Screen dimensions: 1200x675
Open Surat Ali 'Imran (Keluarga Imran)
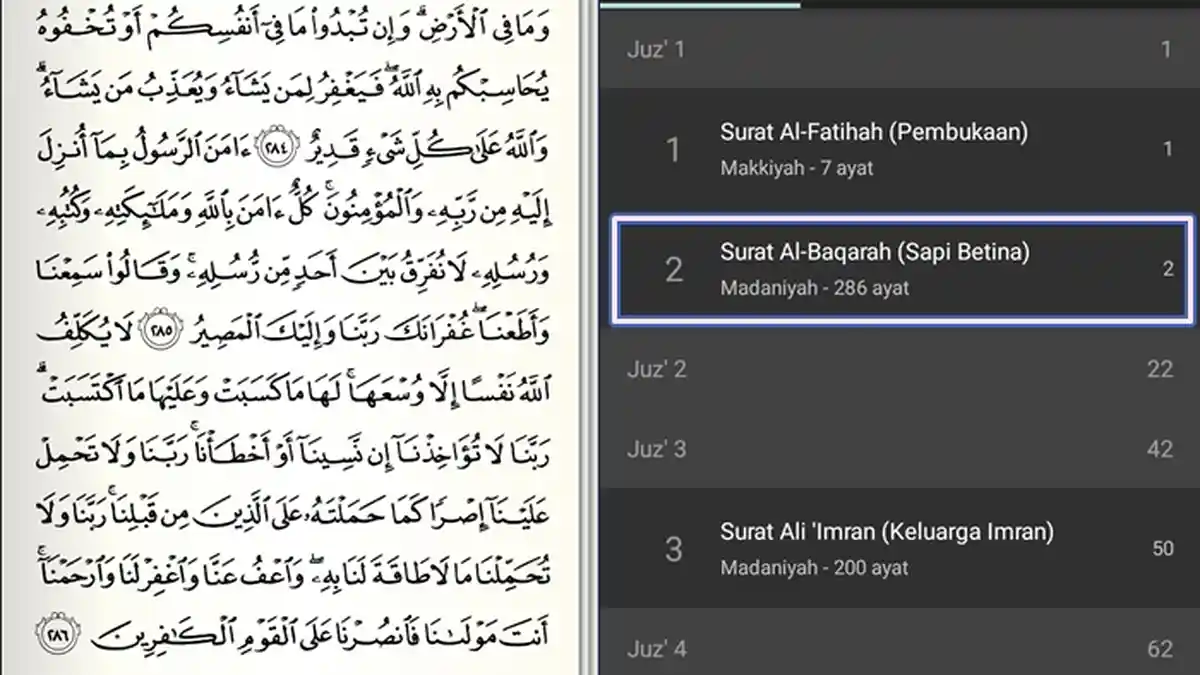899,548
